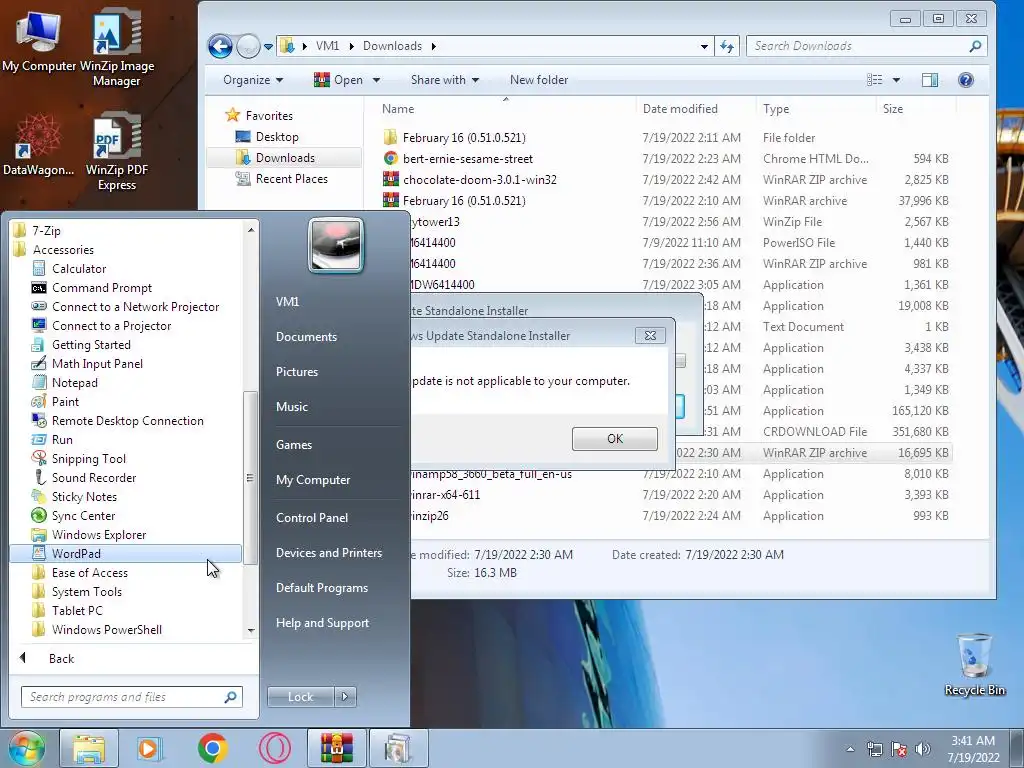Launch Sync Center
This screenshot has height=768, width=1024.
point(83,515)
